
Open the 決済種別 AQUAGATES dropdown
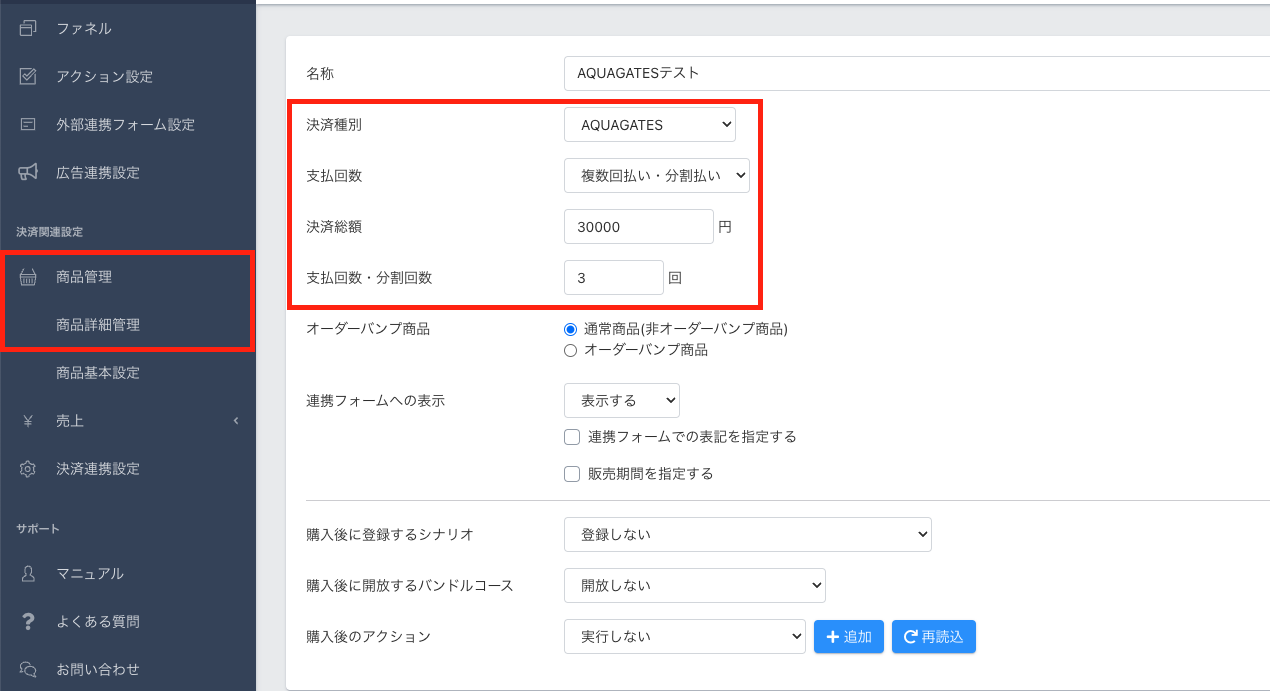pos(650,125)
